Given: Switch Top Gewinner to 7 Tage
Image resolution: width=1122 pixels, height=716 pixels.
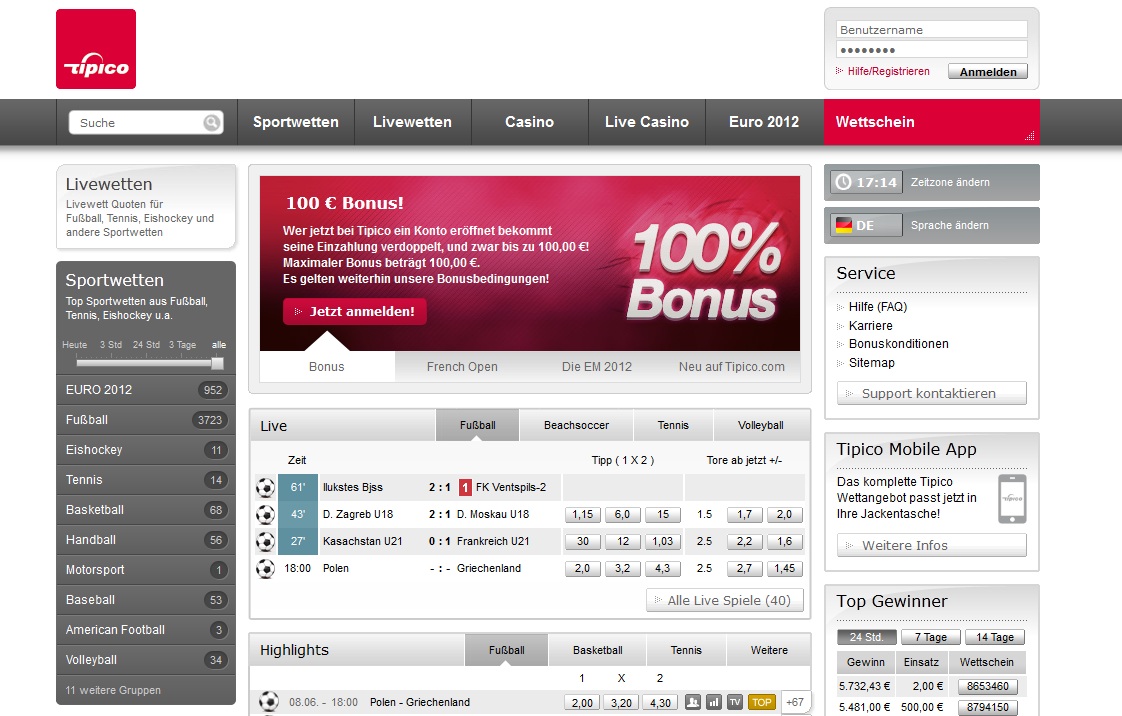Looking at the screenshot, I should coord(930,637).
